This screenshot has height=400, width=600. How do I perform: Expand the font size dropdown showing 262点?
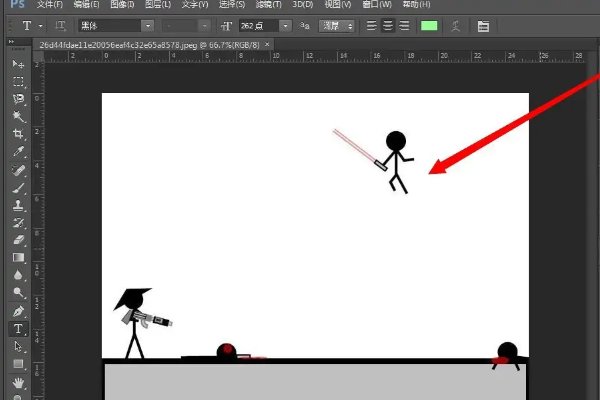click(287, 25)
